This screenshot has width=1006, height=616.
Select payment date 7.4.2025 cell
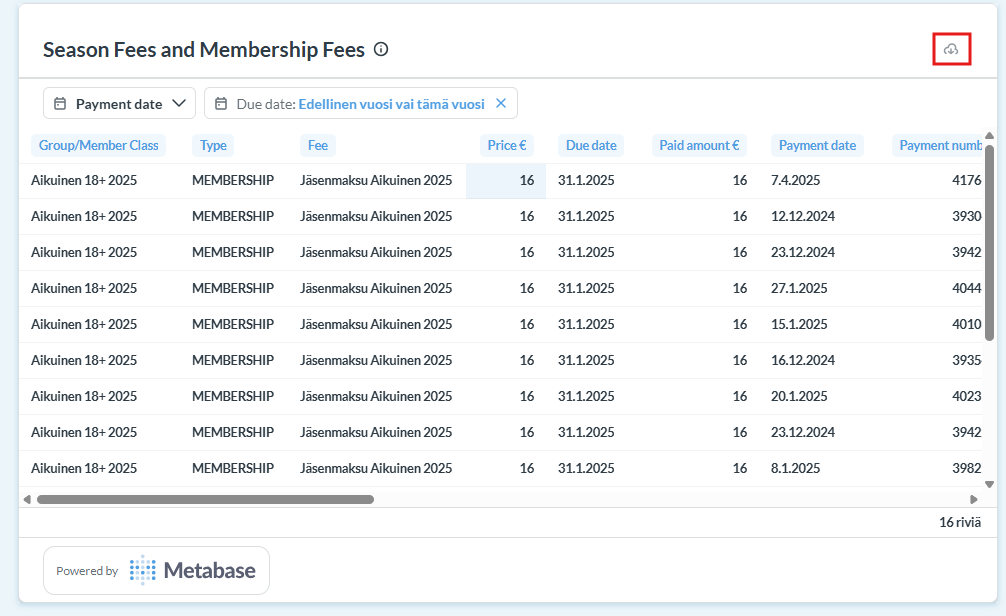796,180
